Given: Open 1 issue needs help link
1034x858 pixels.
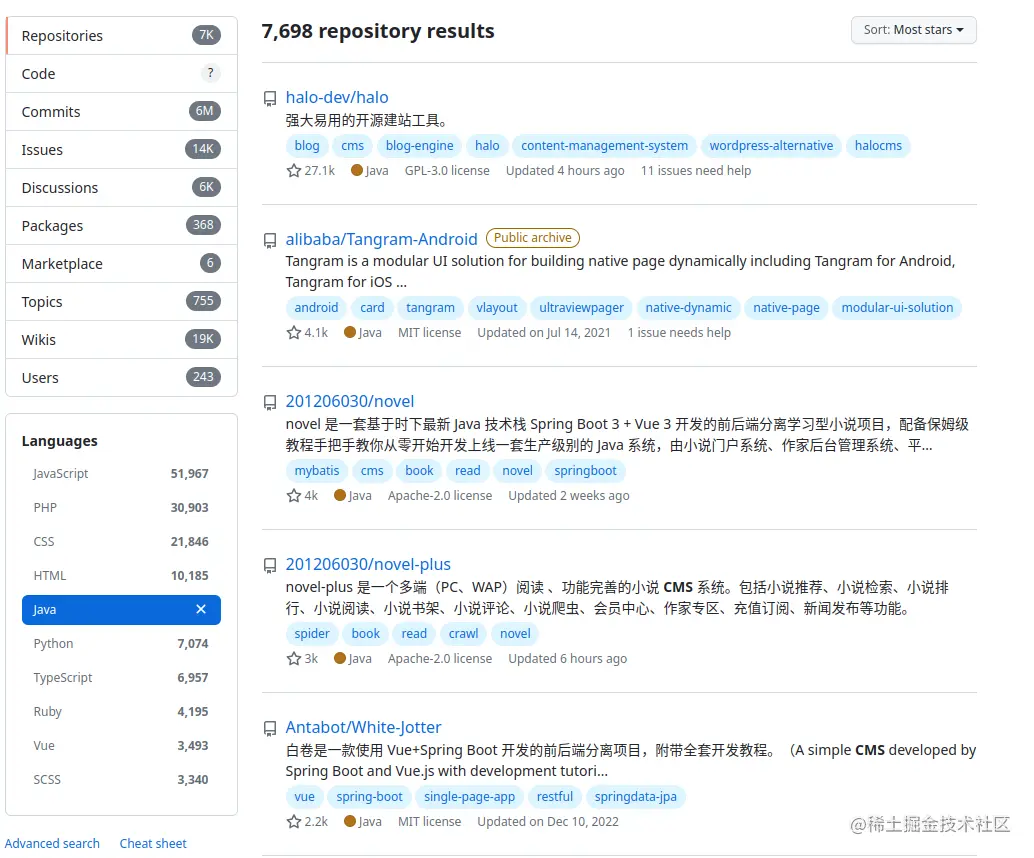Looking at the screenshot, I should tap(679, 333).
